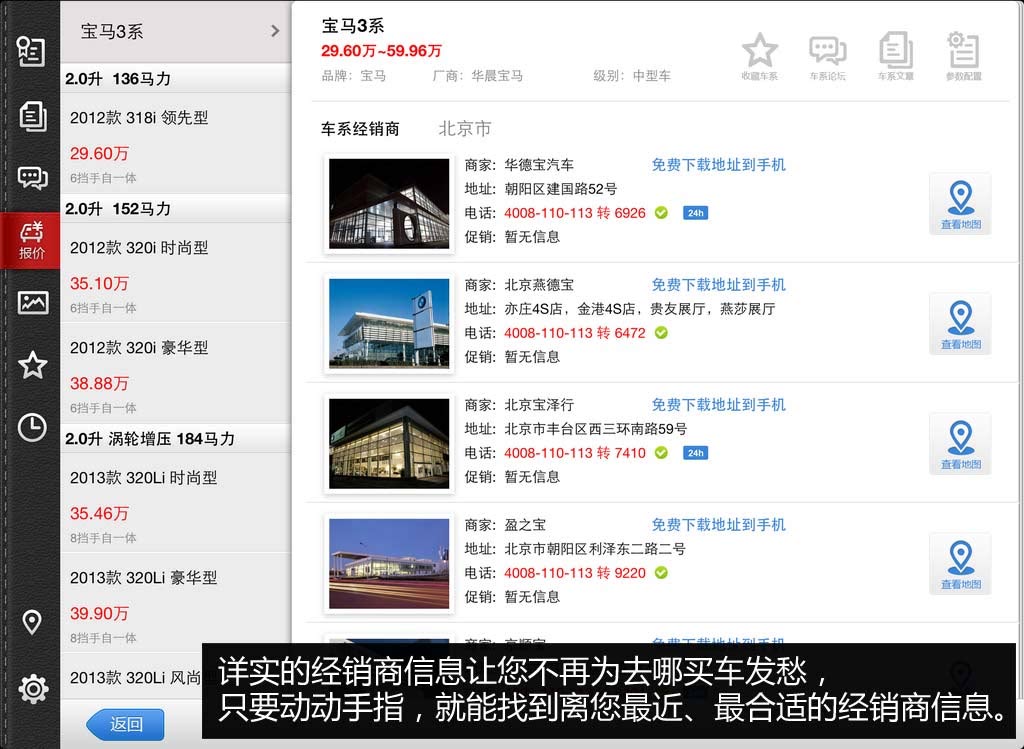Call 华德宝汽车 at extension 6926
This screenshot has height=749, width=1024.
[575, 213]
